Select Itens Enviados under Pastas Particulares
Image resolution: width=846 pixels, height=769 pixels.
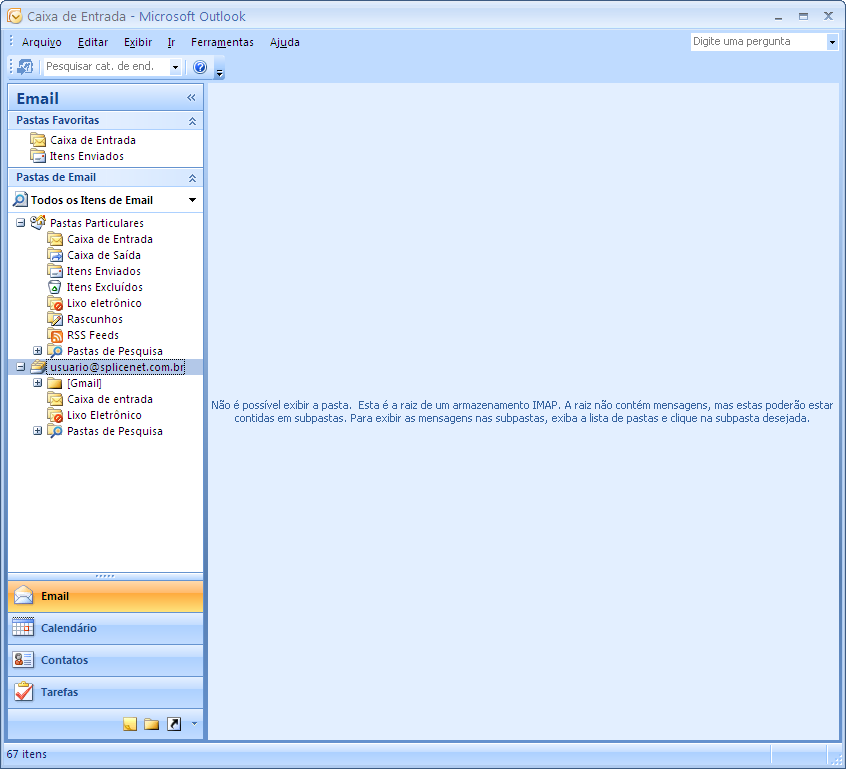[104, 271]
